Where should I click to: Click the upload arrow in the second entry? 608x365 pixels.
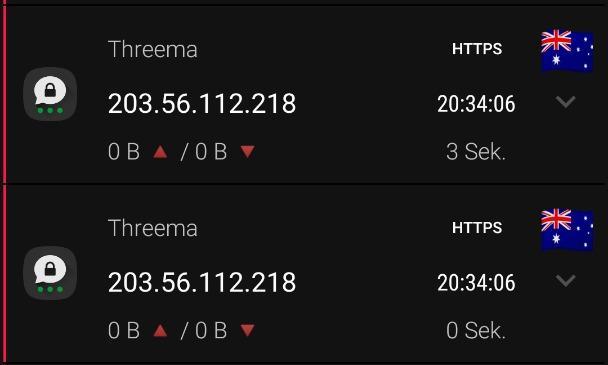coord(160,330)
